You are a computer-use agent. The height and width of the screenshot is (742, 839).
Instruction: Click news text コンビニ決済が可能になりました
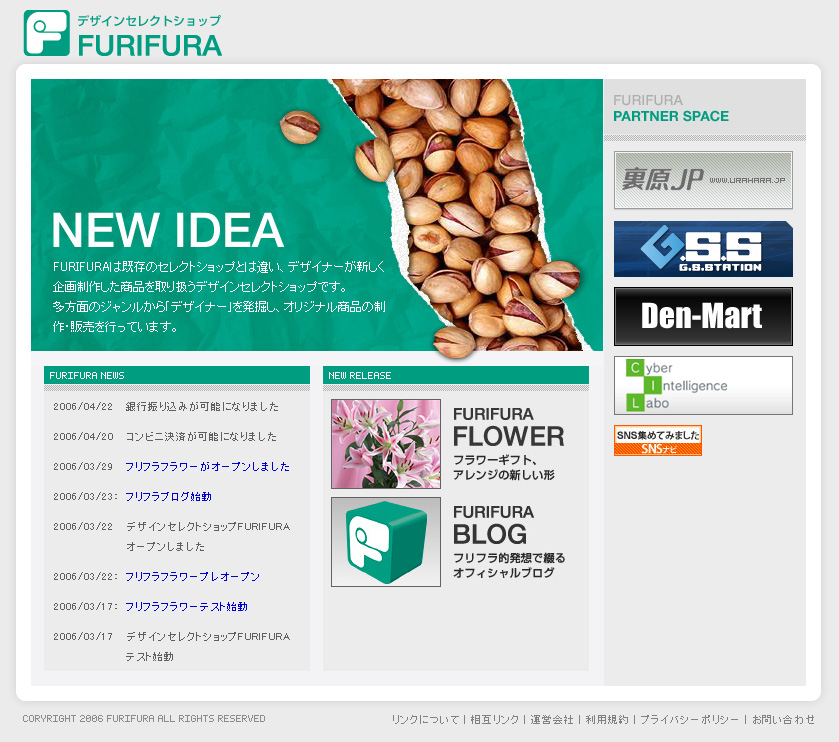201,437
